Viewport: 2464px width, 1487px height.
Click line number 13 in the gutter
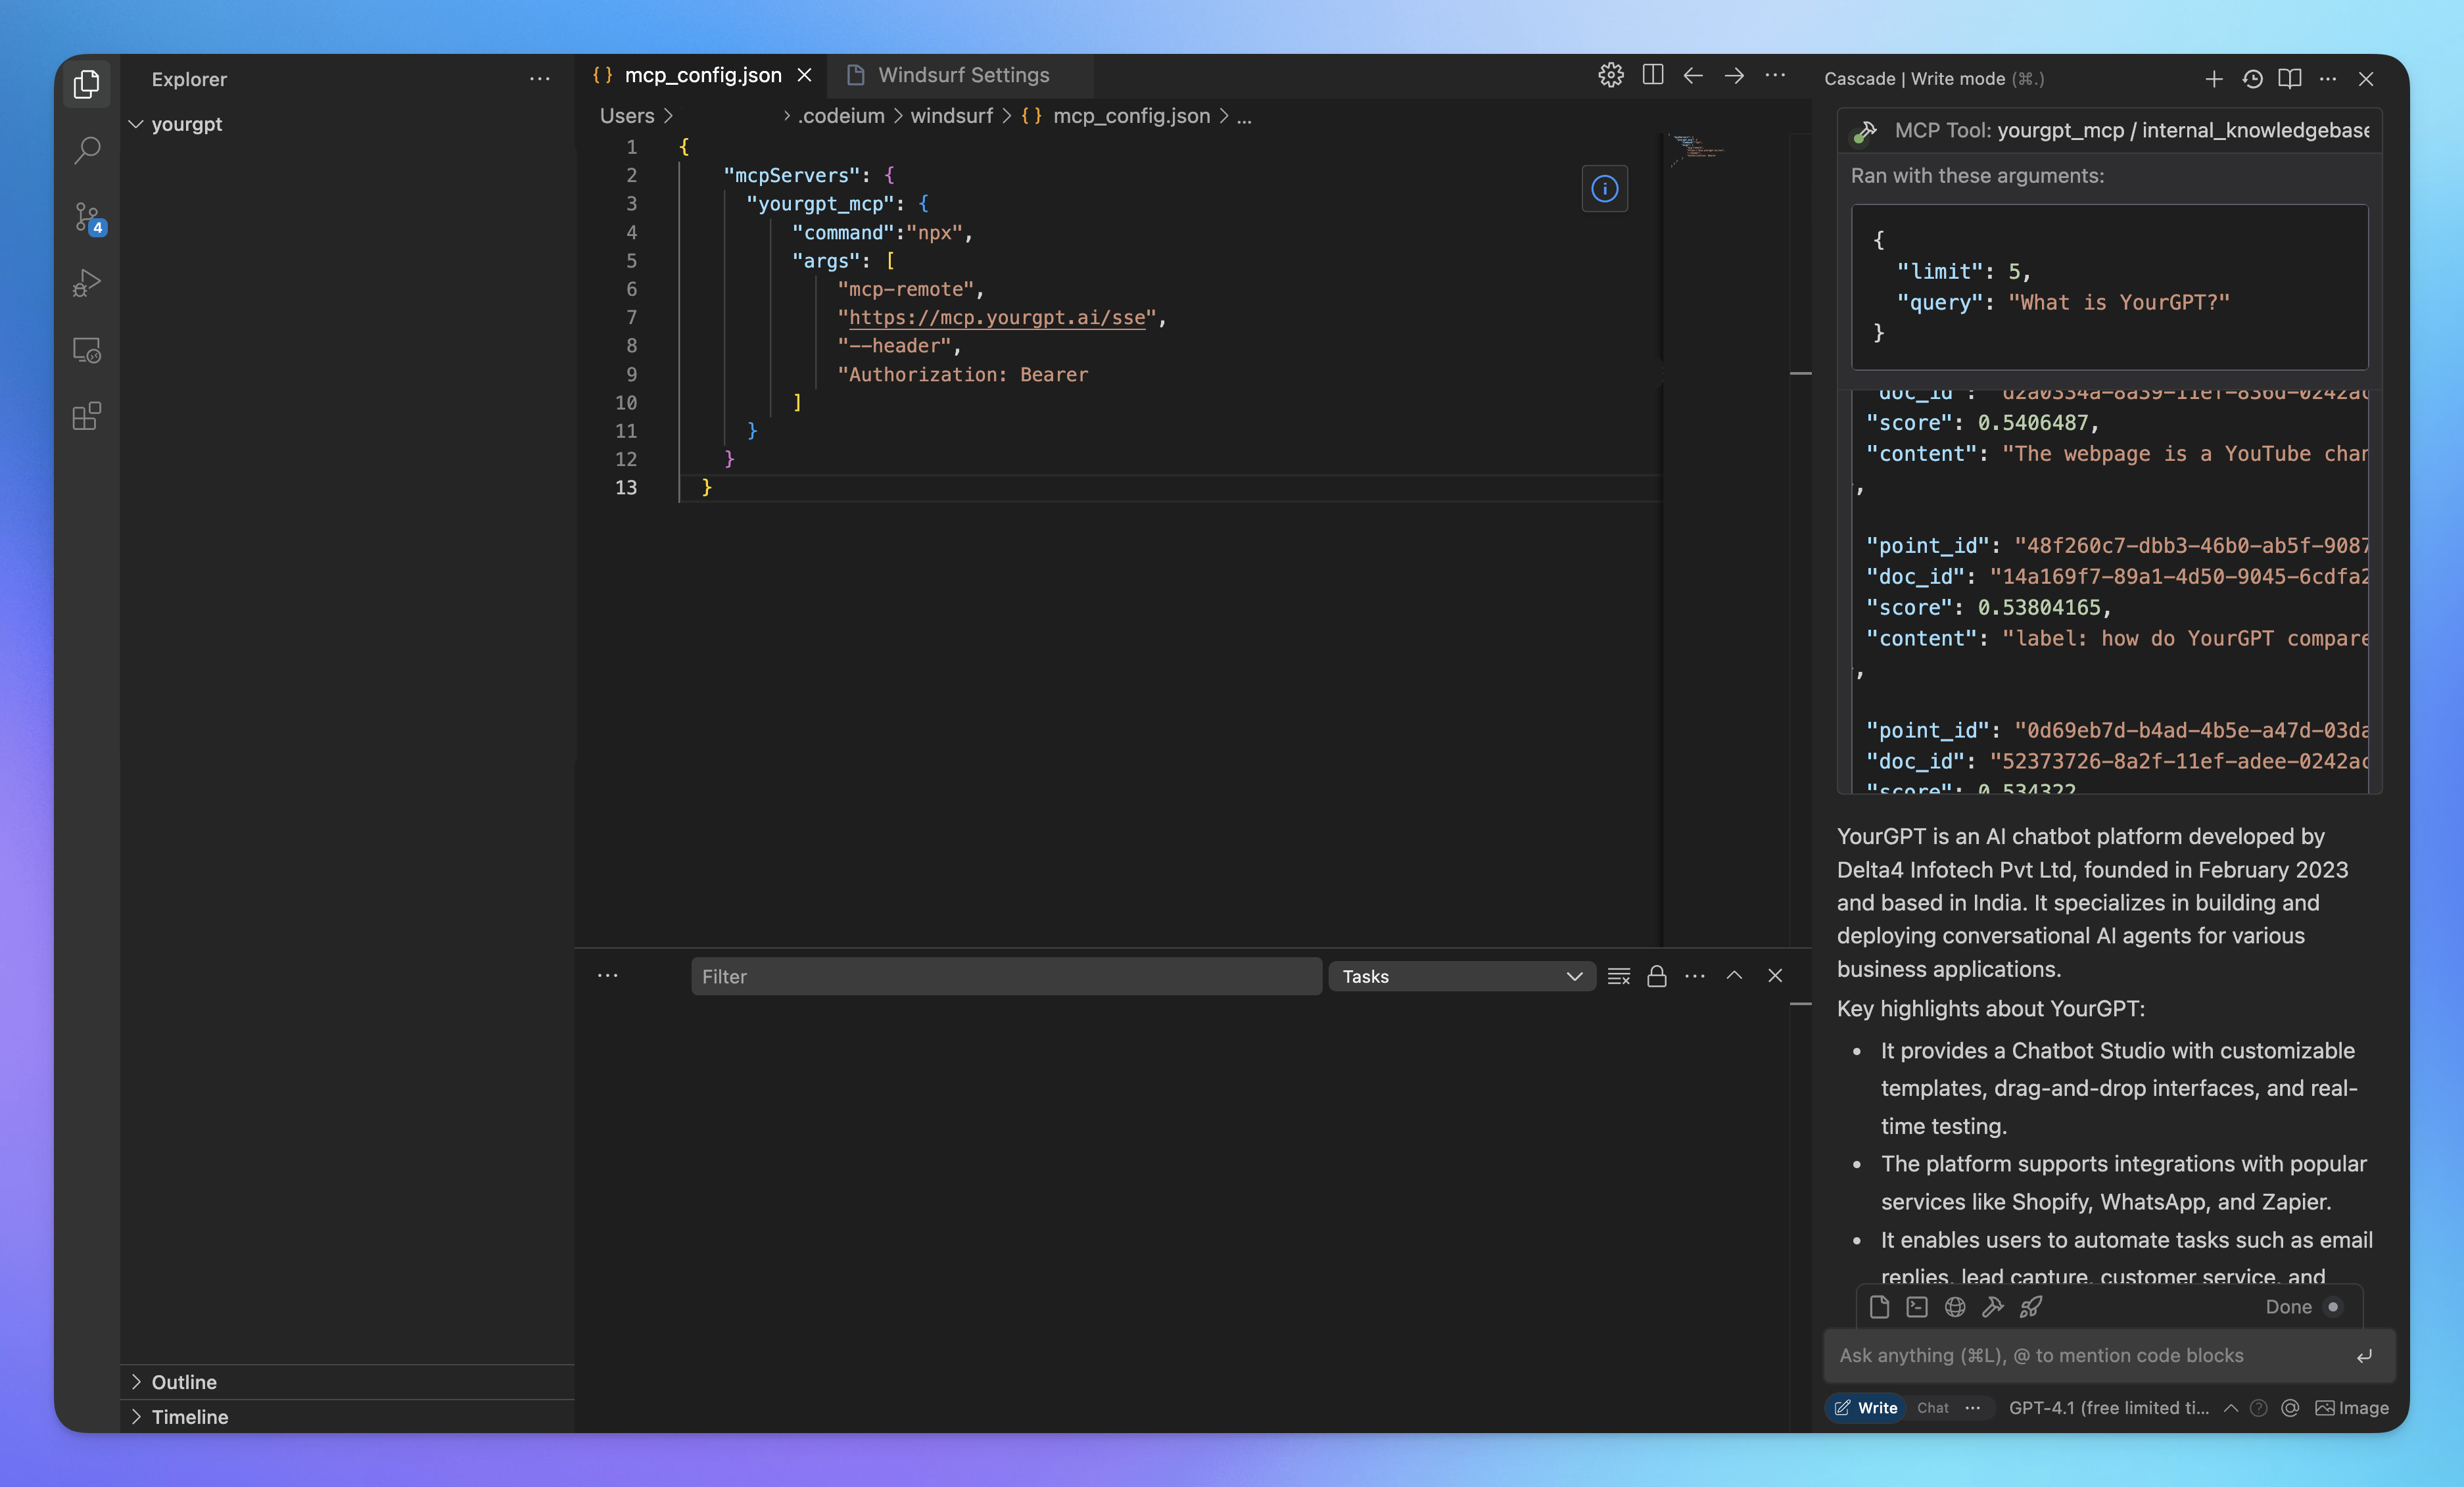point(625,488)
